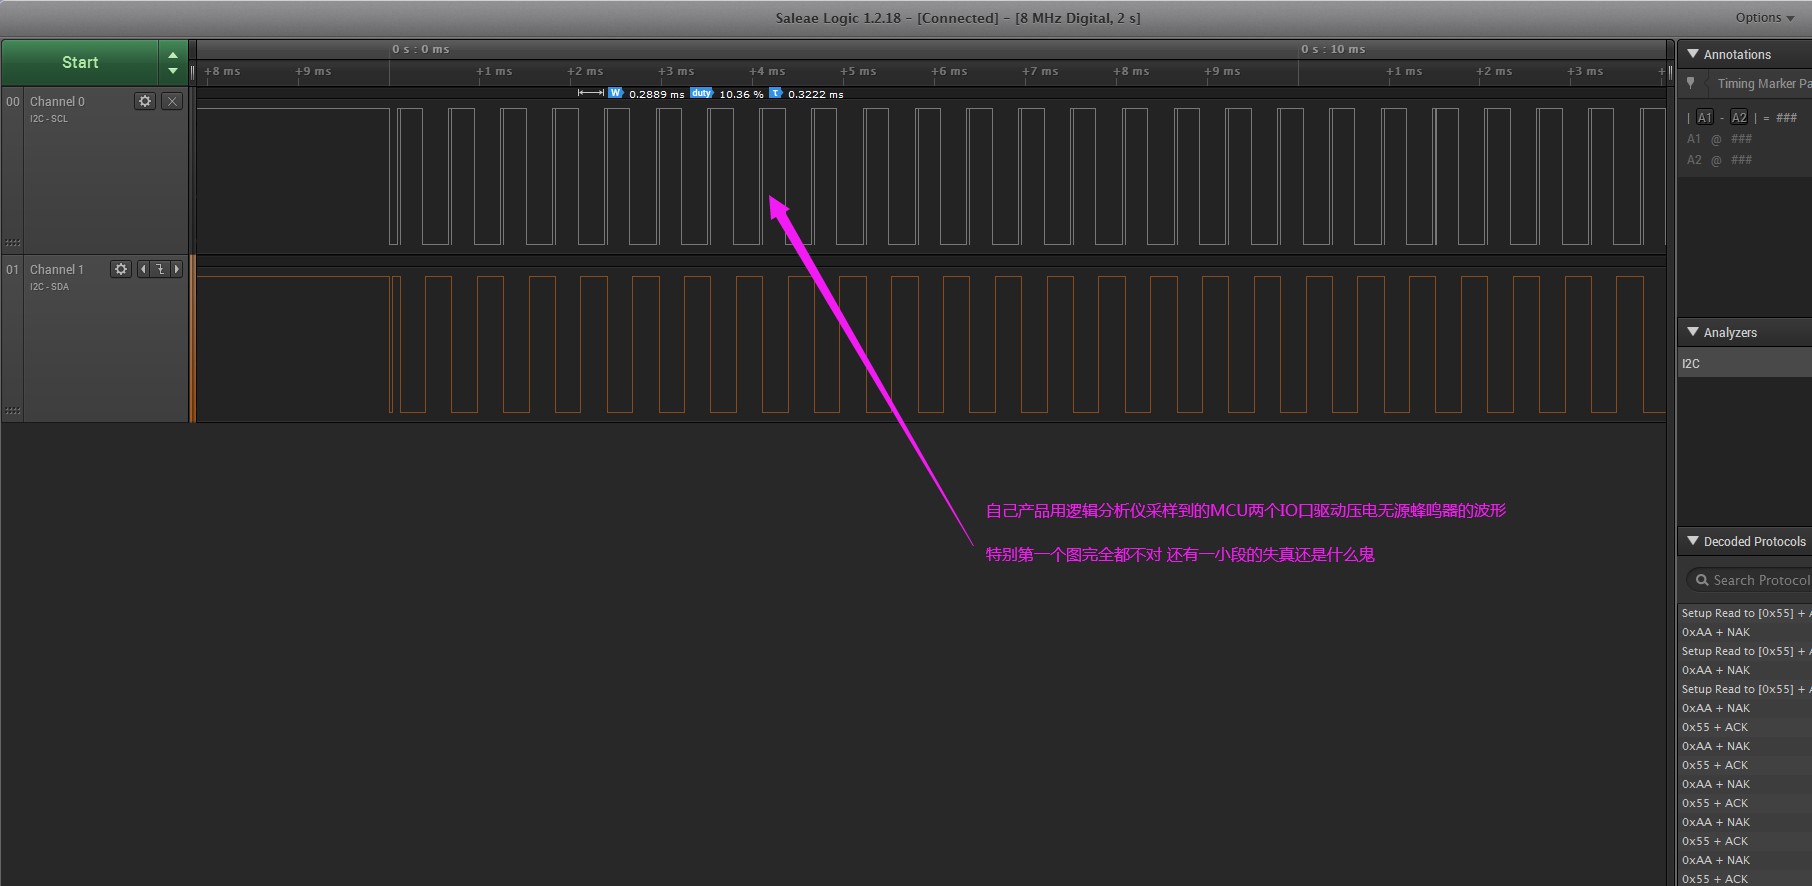Click the first Setup Read to [0x55] result
The width and height of the screenshot is (1812, 886).
(x=1743, y=613)
